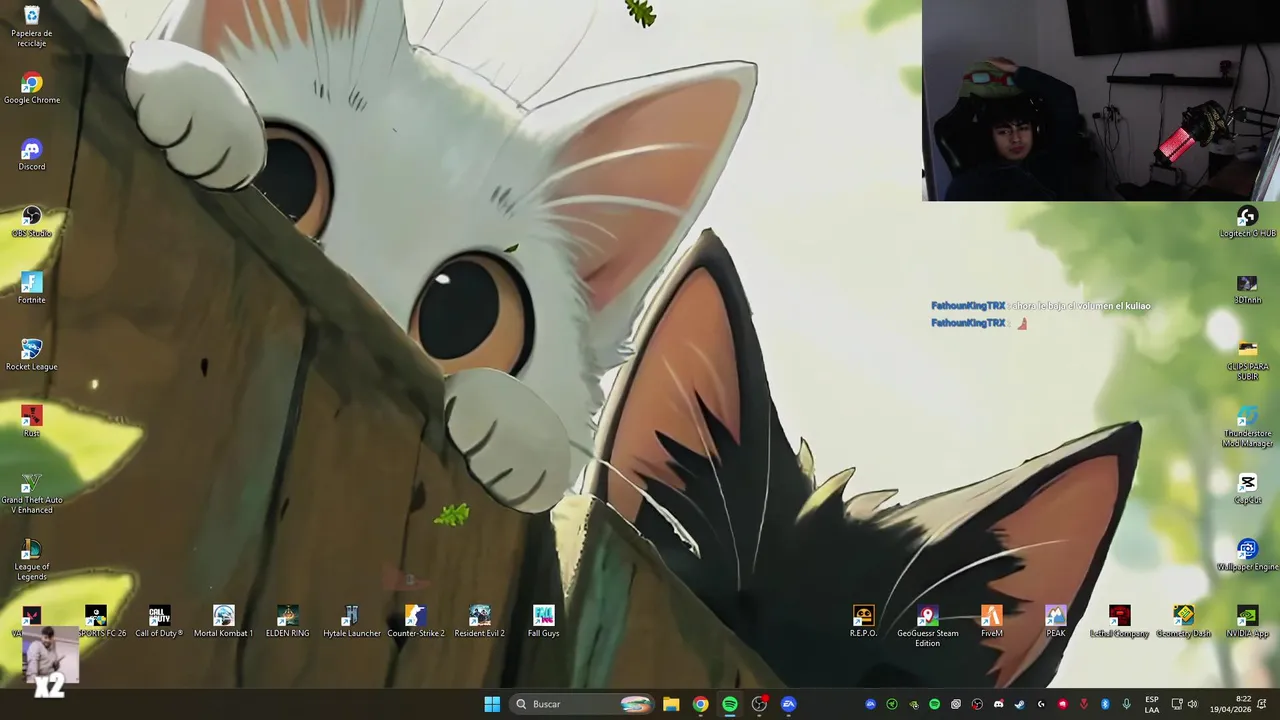Select the Hytale Launcher shortcut
Screen dimensions: 1280x720
pyautogui.click(x=351, y=622)
